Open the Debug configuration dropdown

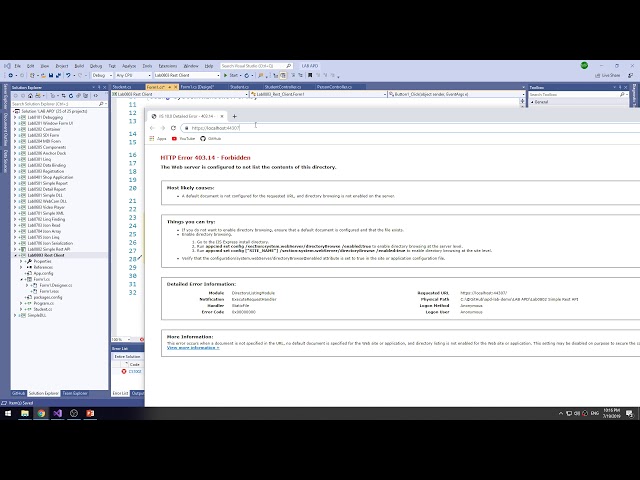[102, 76]
